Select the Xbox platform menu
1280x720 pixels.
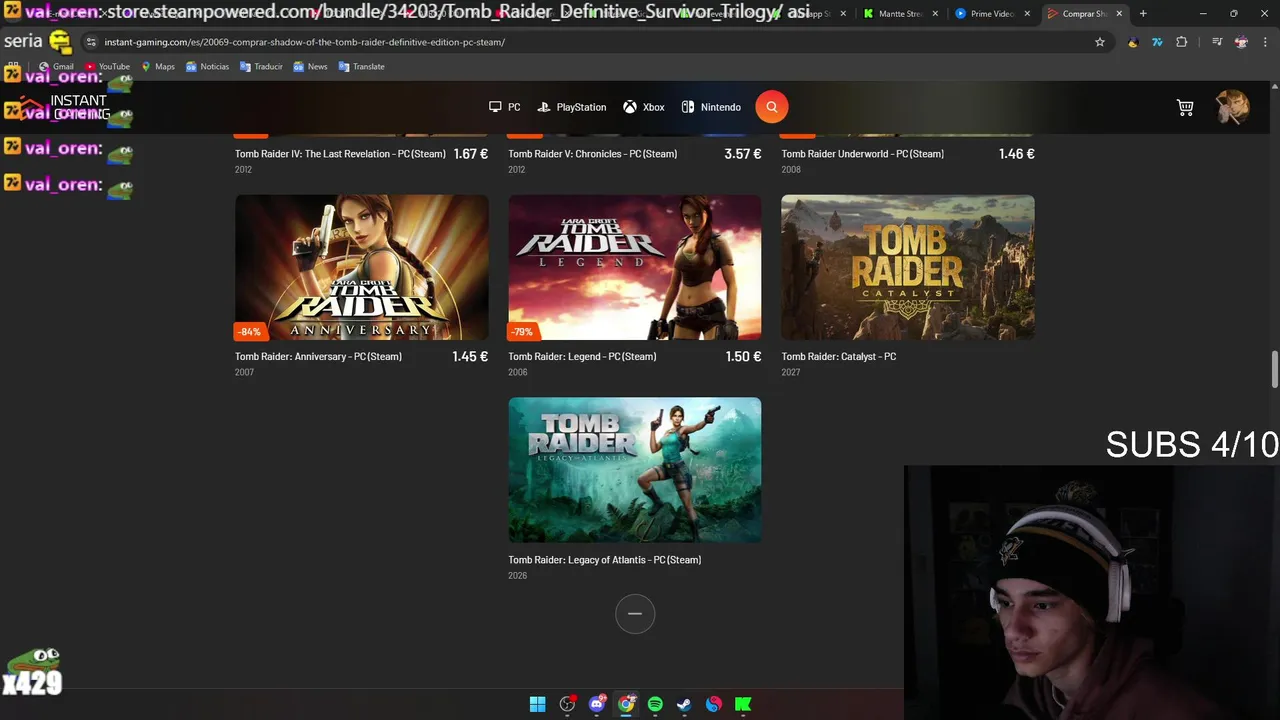[x=644, y=107]
